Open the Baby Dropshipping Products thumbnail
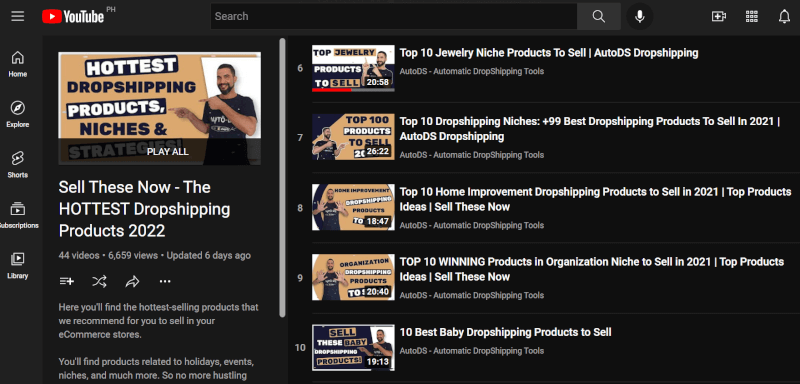Image resolution: width=800 pixels, height=384 pixels. [x=353, y=347]
